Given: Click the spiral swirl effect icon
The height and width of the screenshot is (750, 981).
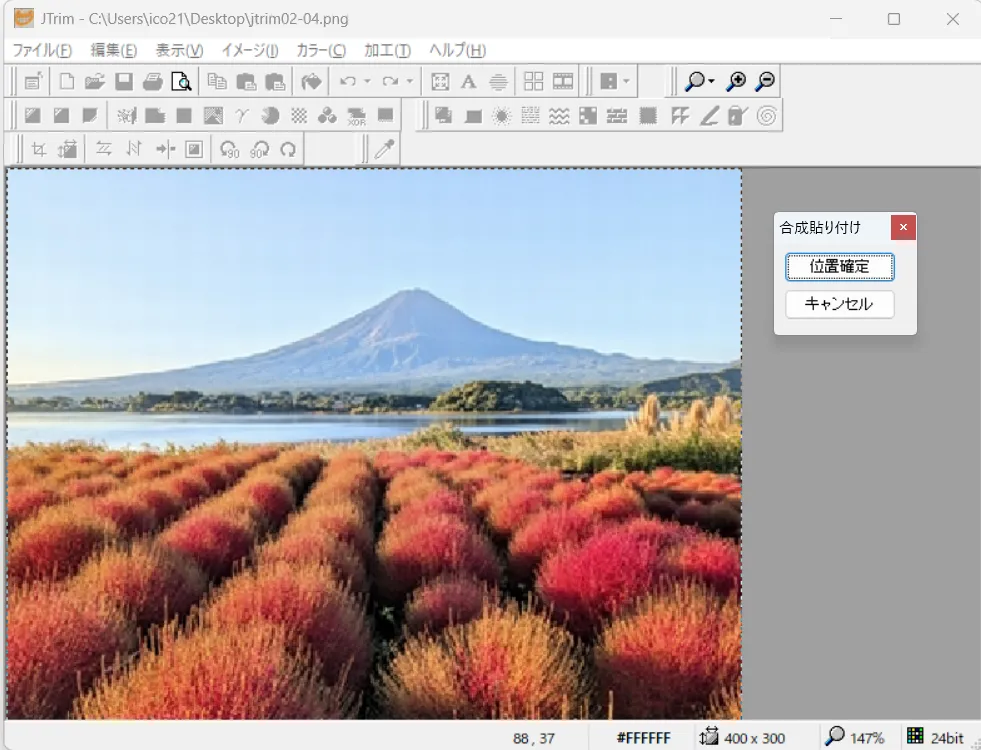Looking at the screenshot, I should pyautogui.click(x=767, y=116).
